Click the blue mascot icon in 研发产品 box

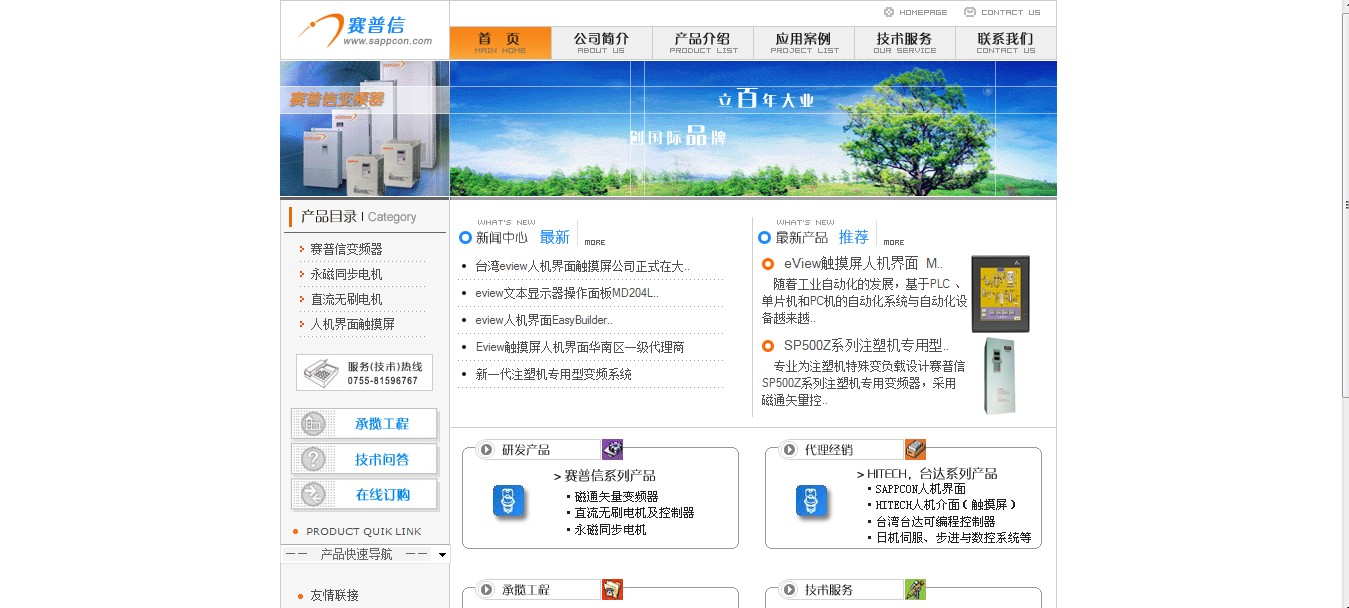tap(509, 501)
